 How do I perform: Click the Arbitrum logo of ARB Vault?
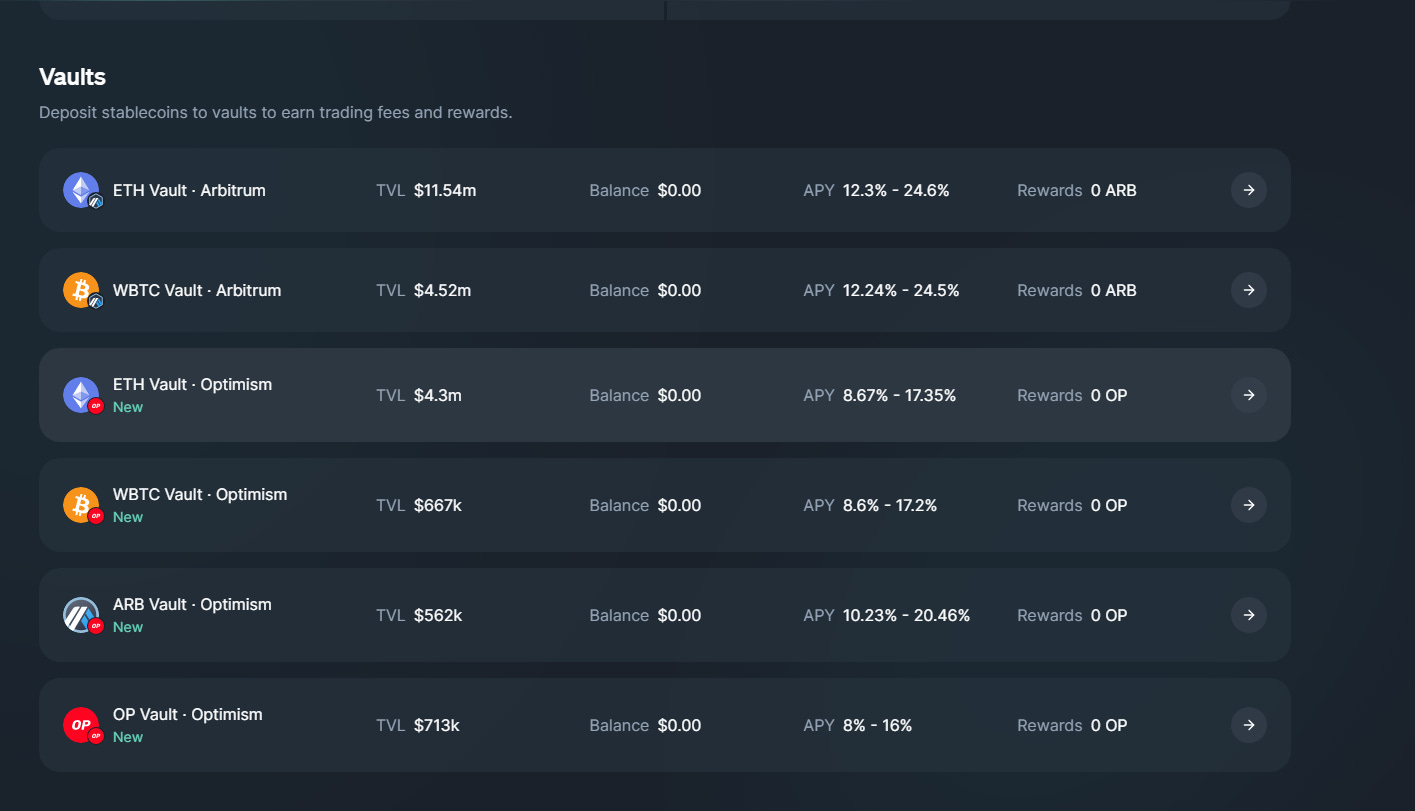coord(80,614)
